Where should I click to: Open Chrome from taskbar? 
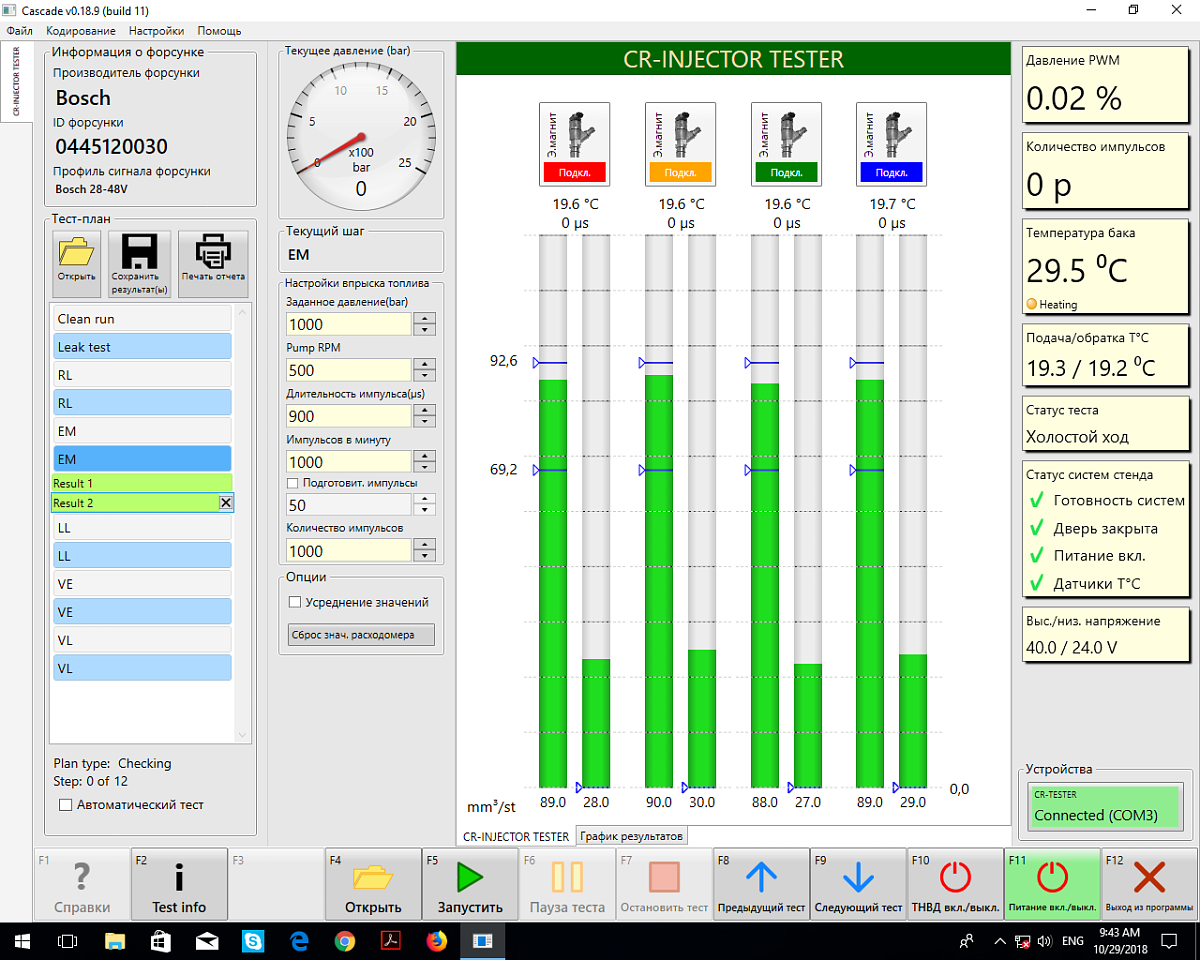click(344, 941)
